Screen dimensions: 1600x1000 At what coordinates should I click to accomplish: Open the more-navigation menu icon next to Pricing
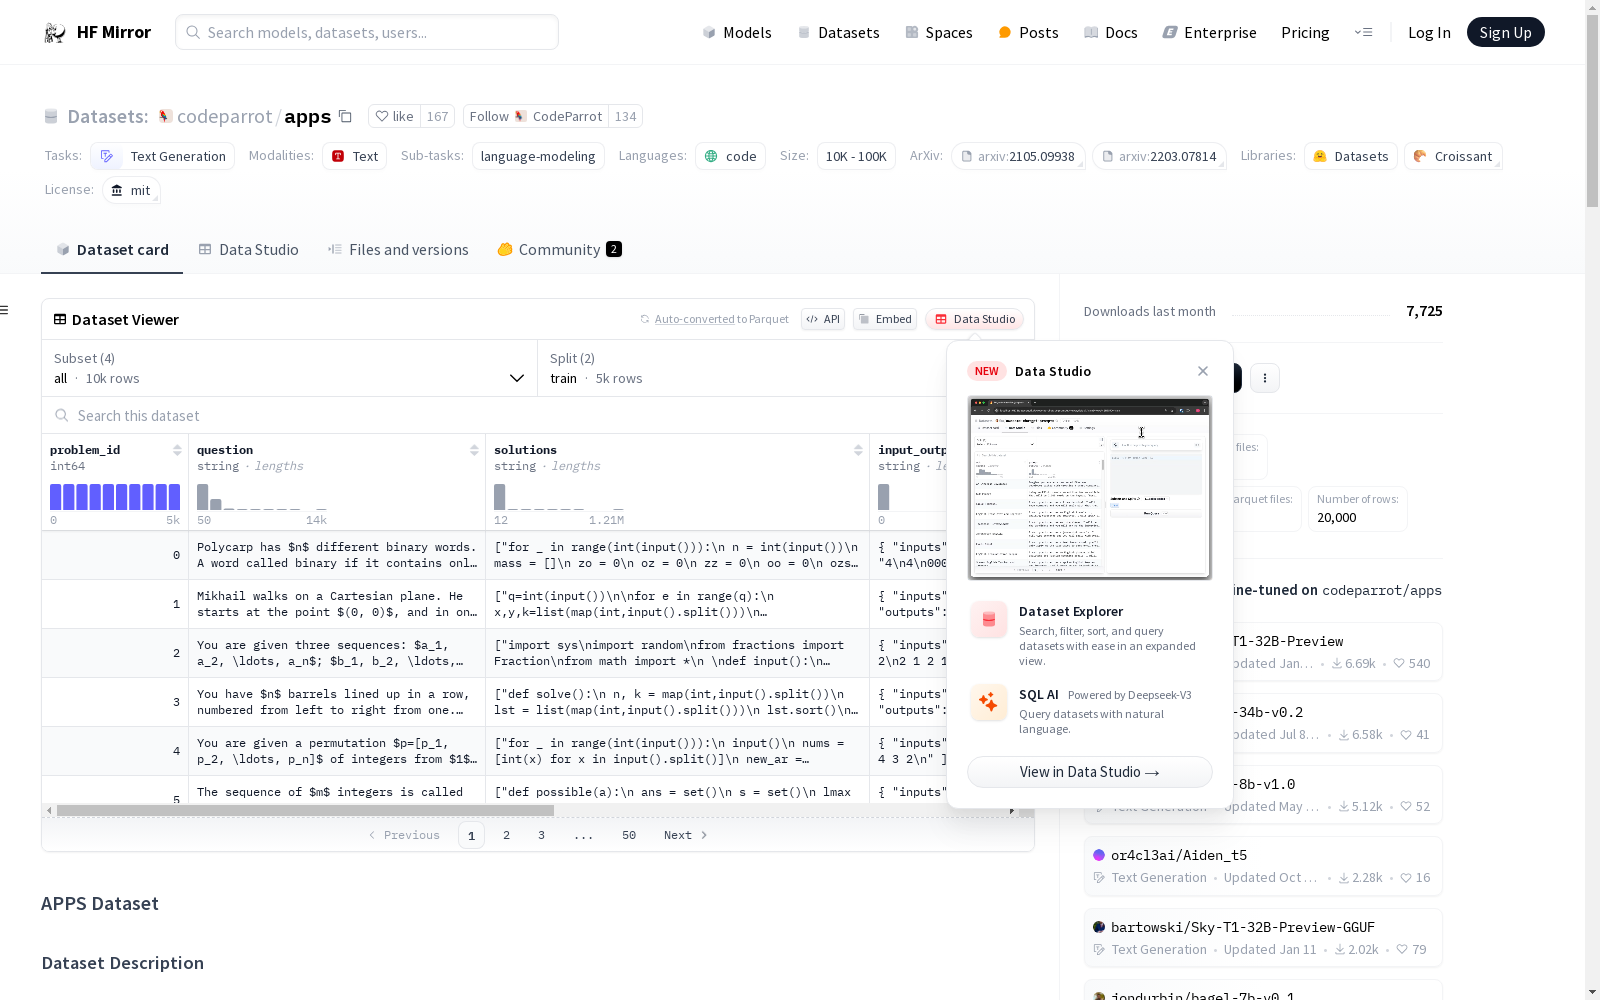(1363, 32)
